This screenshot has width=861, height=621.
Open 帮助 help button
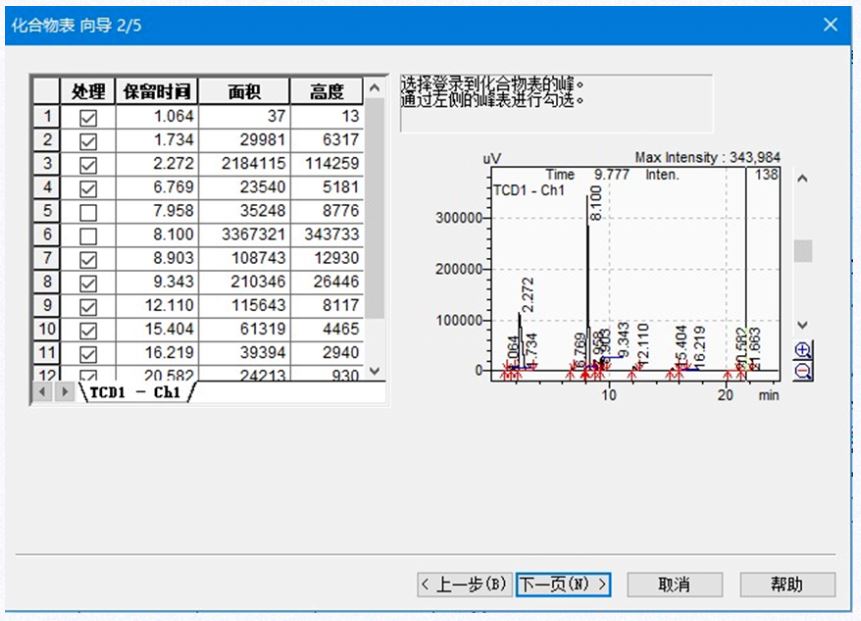click(787, 584)
